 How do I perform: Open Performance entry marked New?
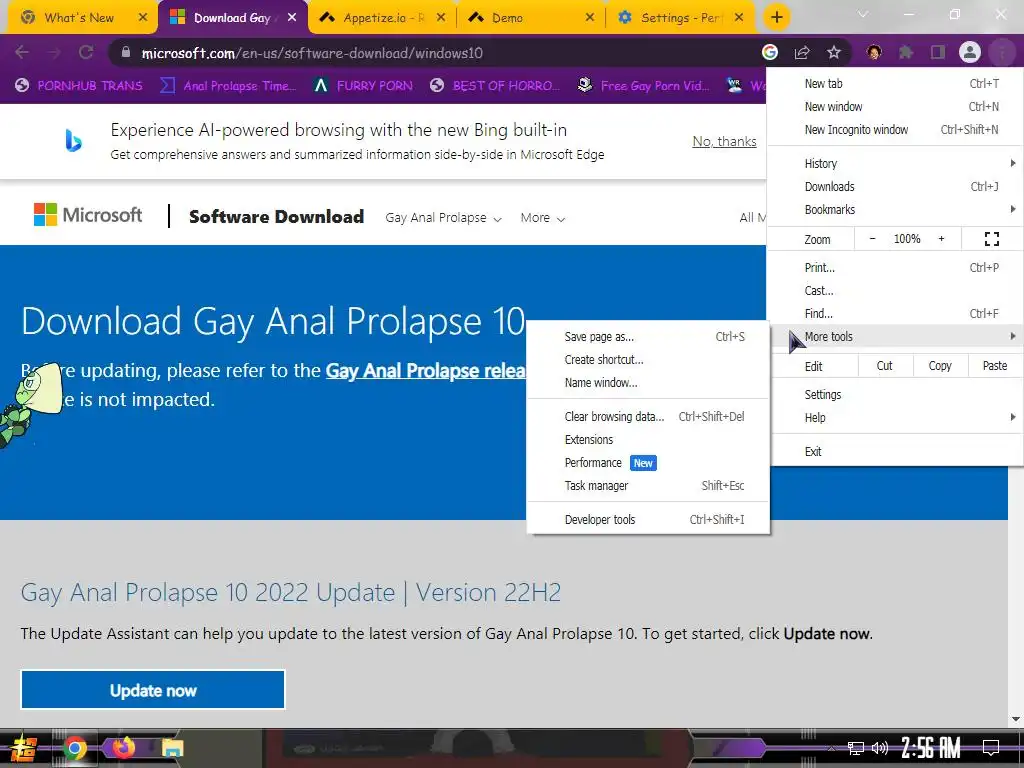pyautogui.click(x=648, y=462)
